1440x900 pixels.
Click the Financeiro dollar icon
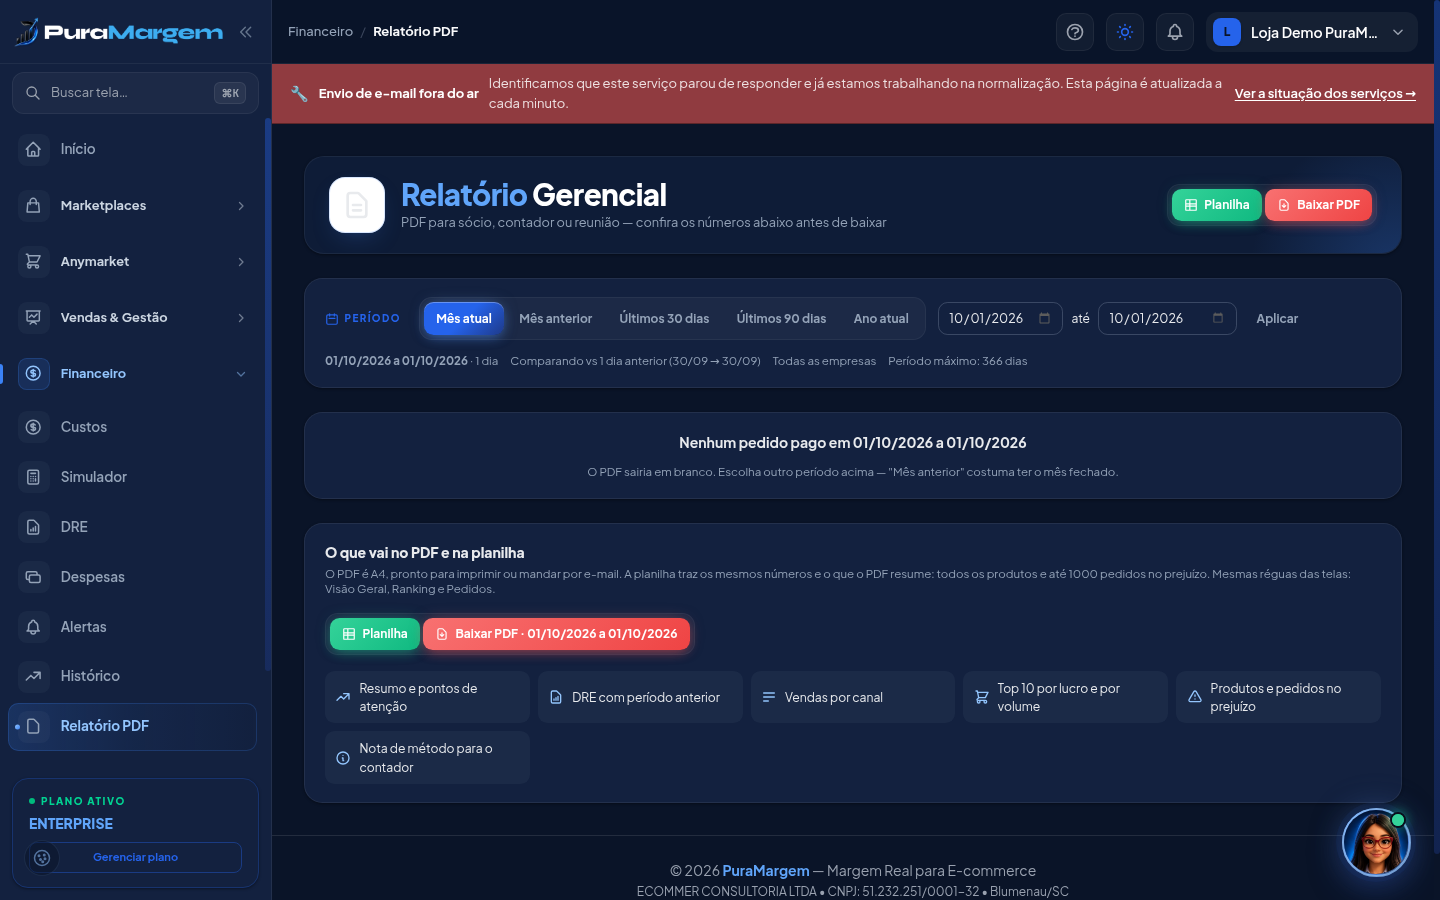click(x=33, y=373)
